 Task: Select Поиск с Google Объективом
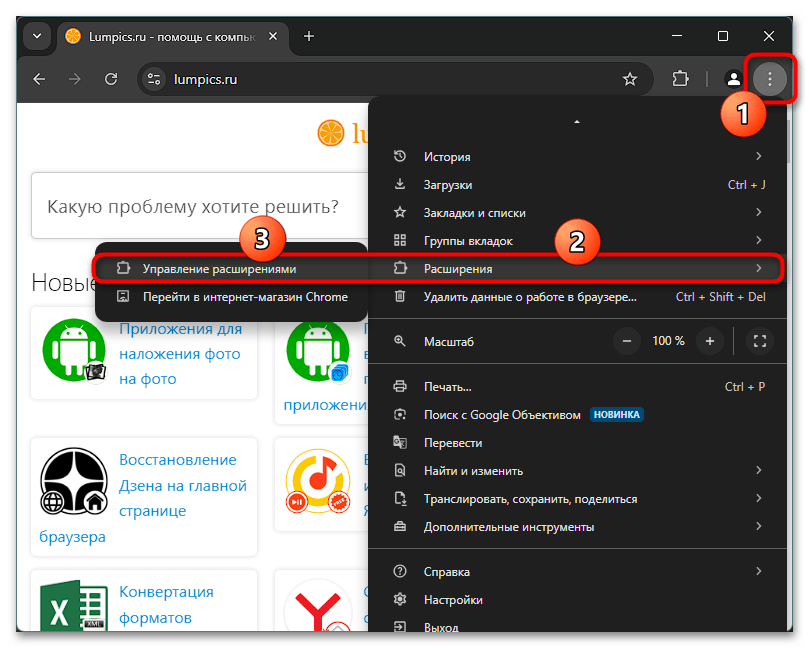(578, 414)
